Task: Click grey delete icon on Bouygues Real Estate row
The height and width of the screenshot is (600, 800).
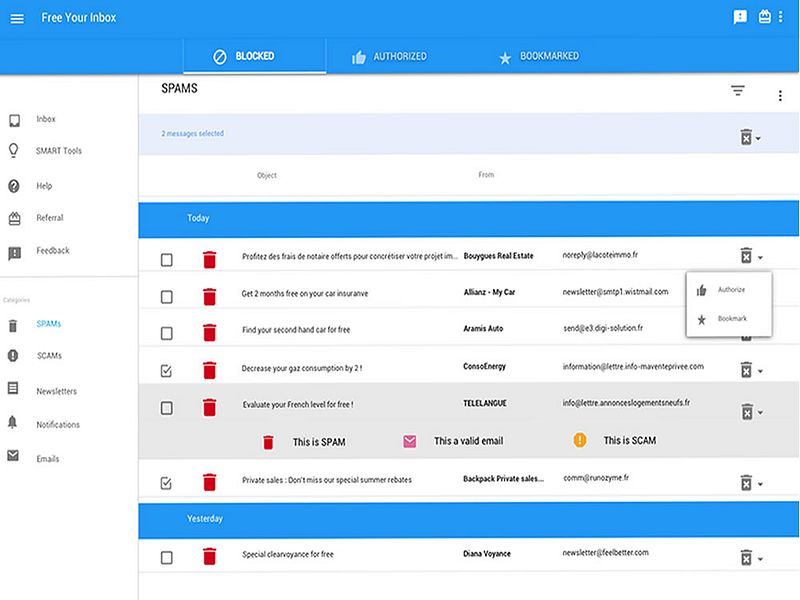Action: tap(746, 256)
